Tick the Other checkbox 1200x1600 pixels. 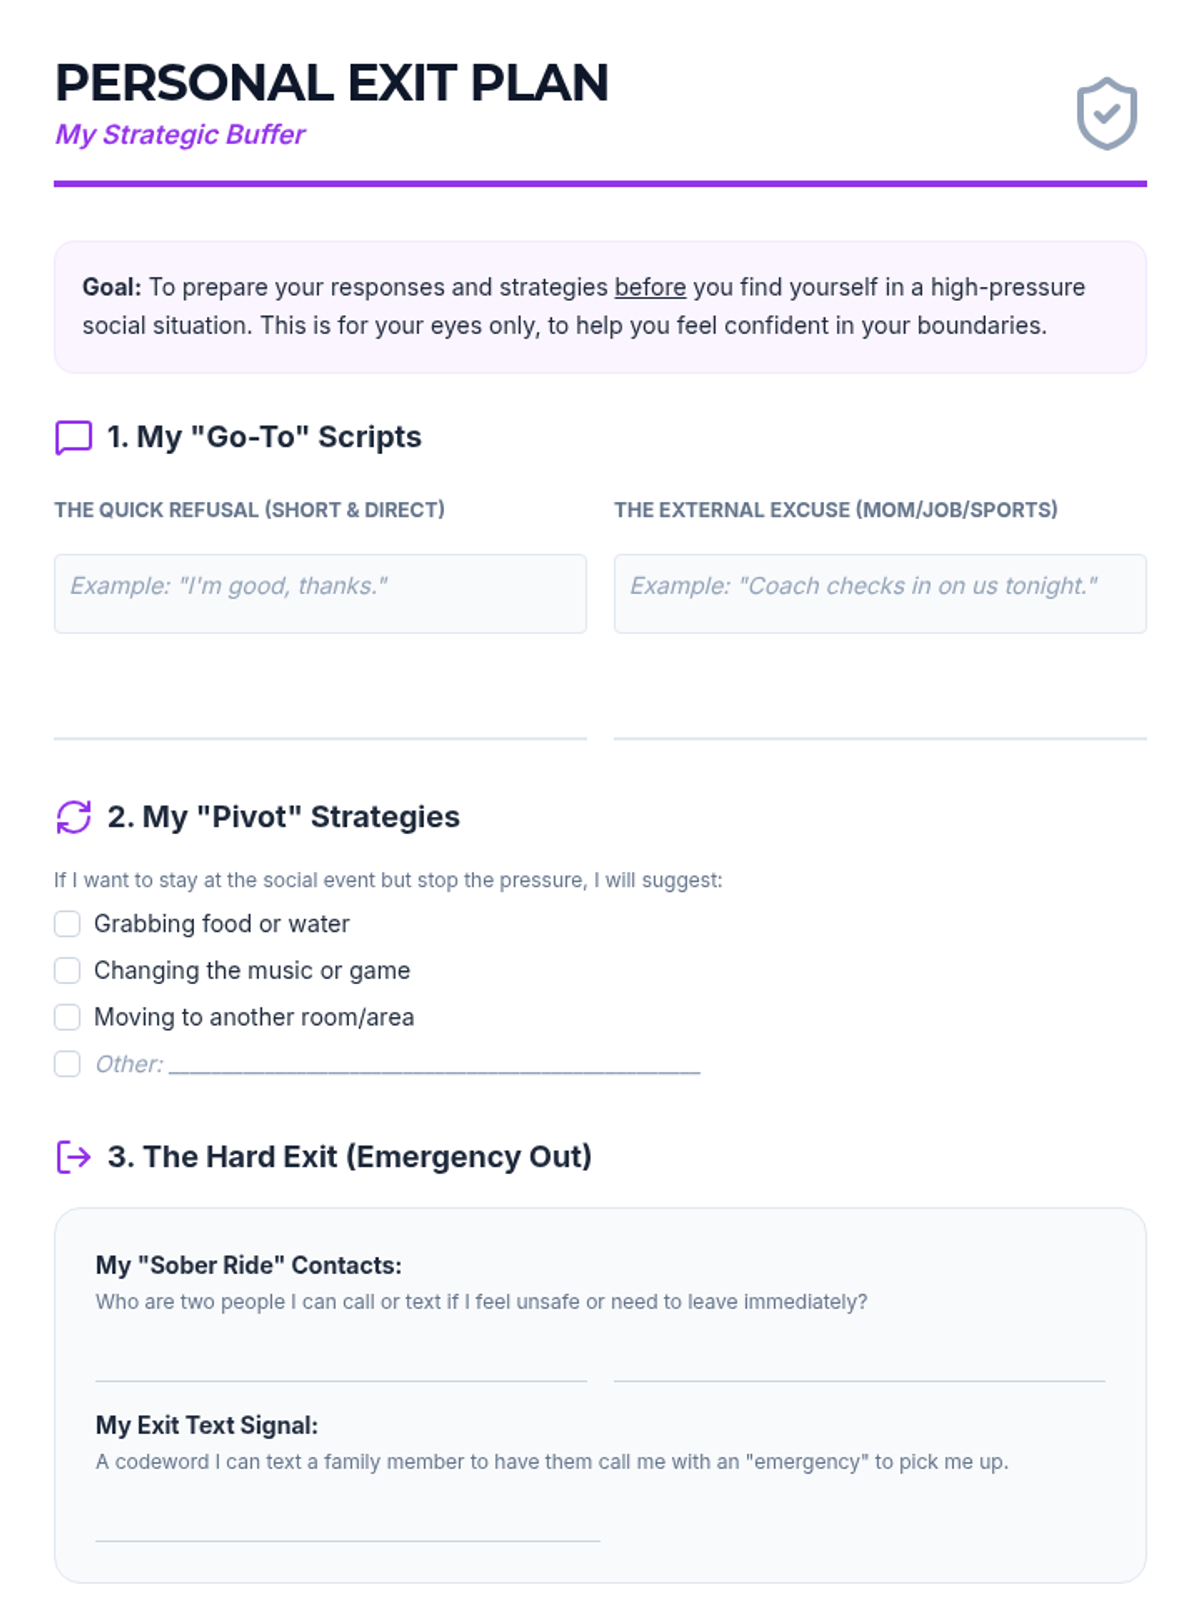(x=67, y=1064)
